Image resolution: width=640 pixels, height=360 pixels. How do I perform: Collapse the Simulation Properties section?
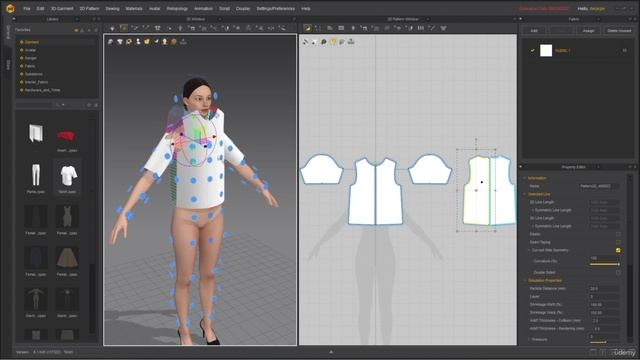(525, 280)
